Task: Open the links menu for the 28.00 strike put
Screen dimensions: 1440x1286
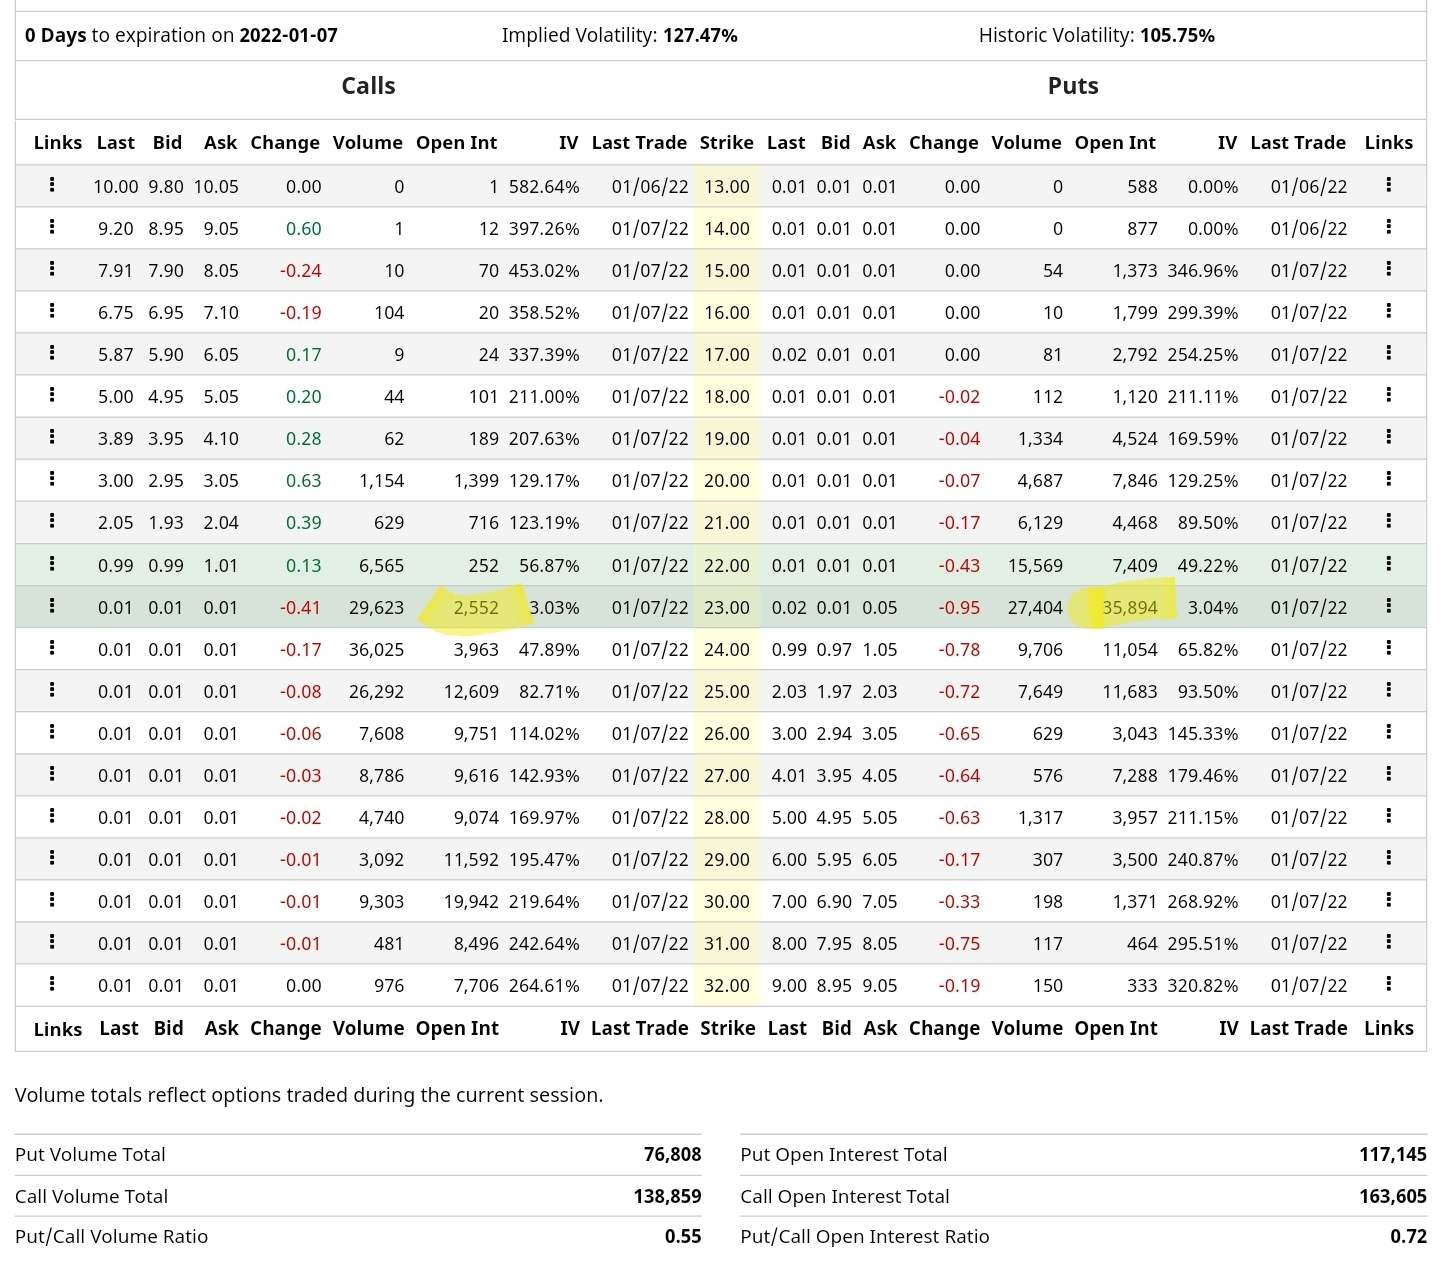Action: pos(1389,817)
